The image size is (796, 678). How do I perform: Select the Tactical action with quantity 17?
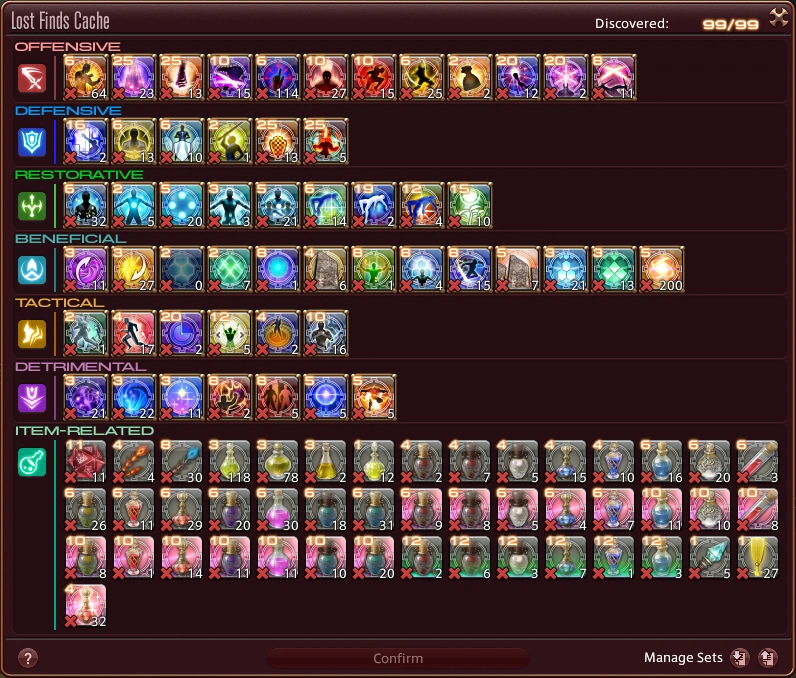[133, 333]
